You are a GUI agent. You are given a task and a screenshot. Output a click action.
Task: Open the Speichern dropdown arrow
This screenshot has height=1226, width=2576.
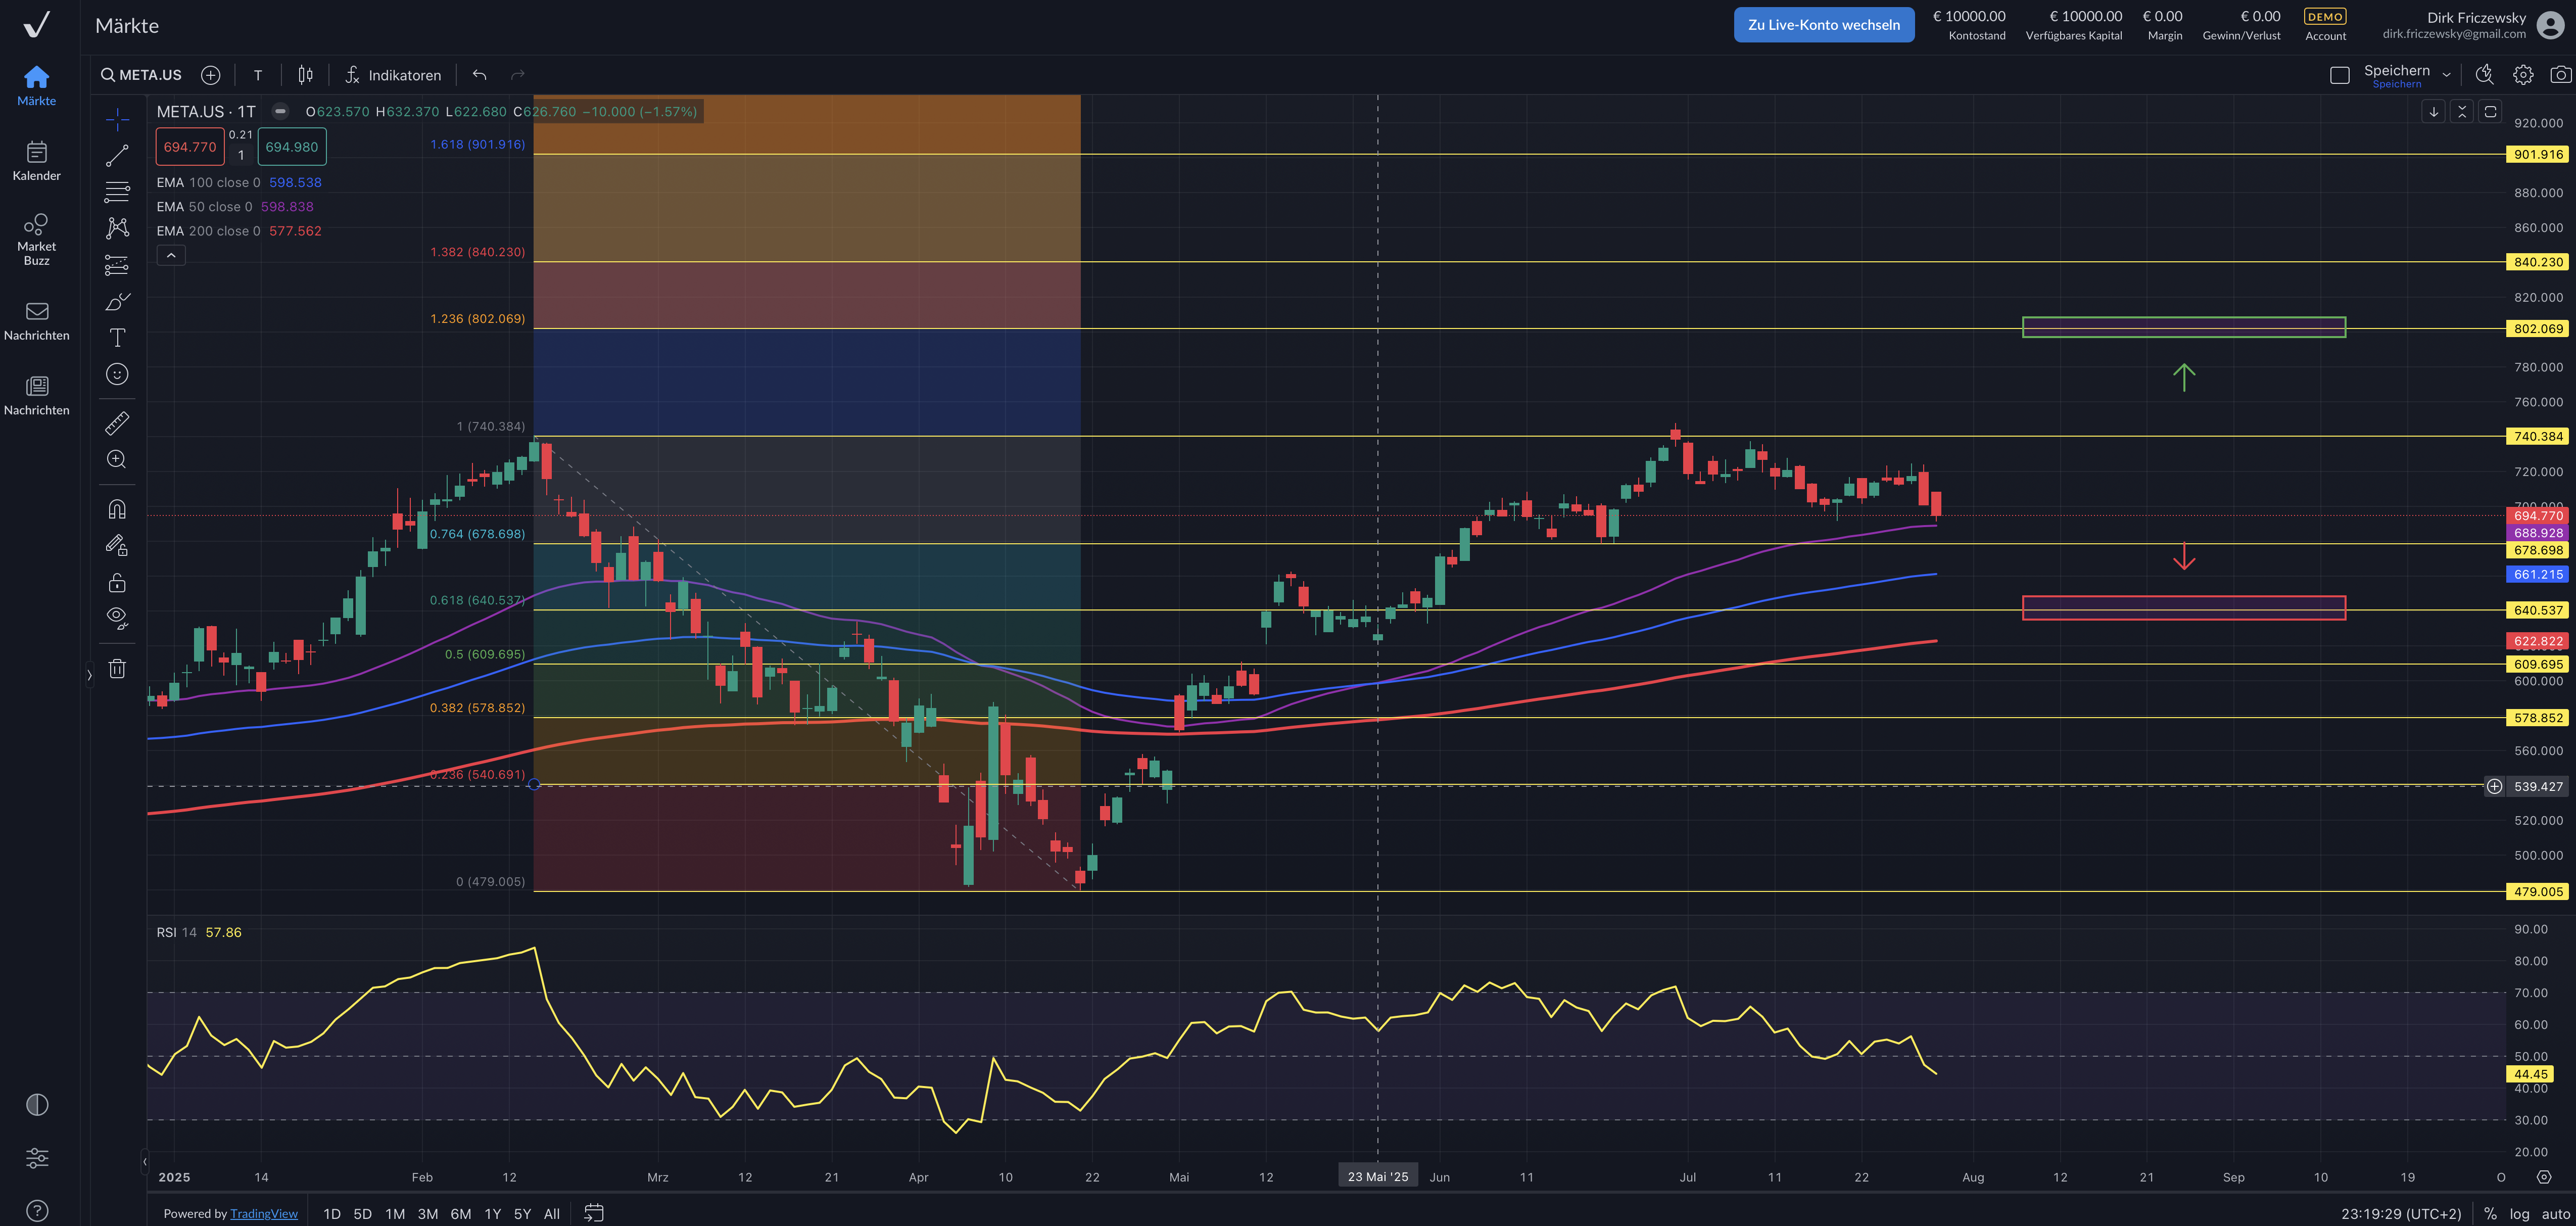click(x=2446, y=75)
